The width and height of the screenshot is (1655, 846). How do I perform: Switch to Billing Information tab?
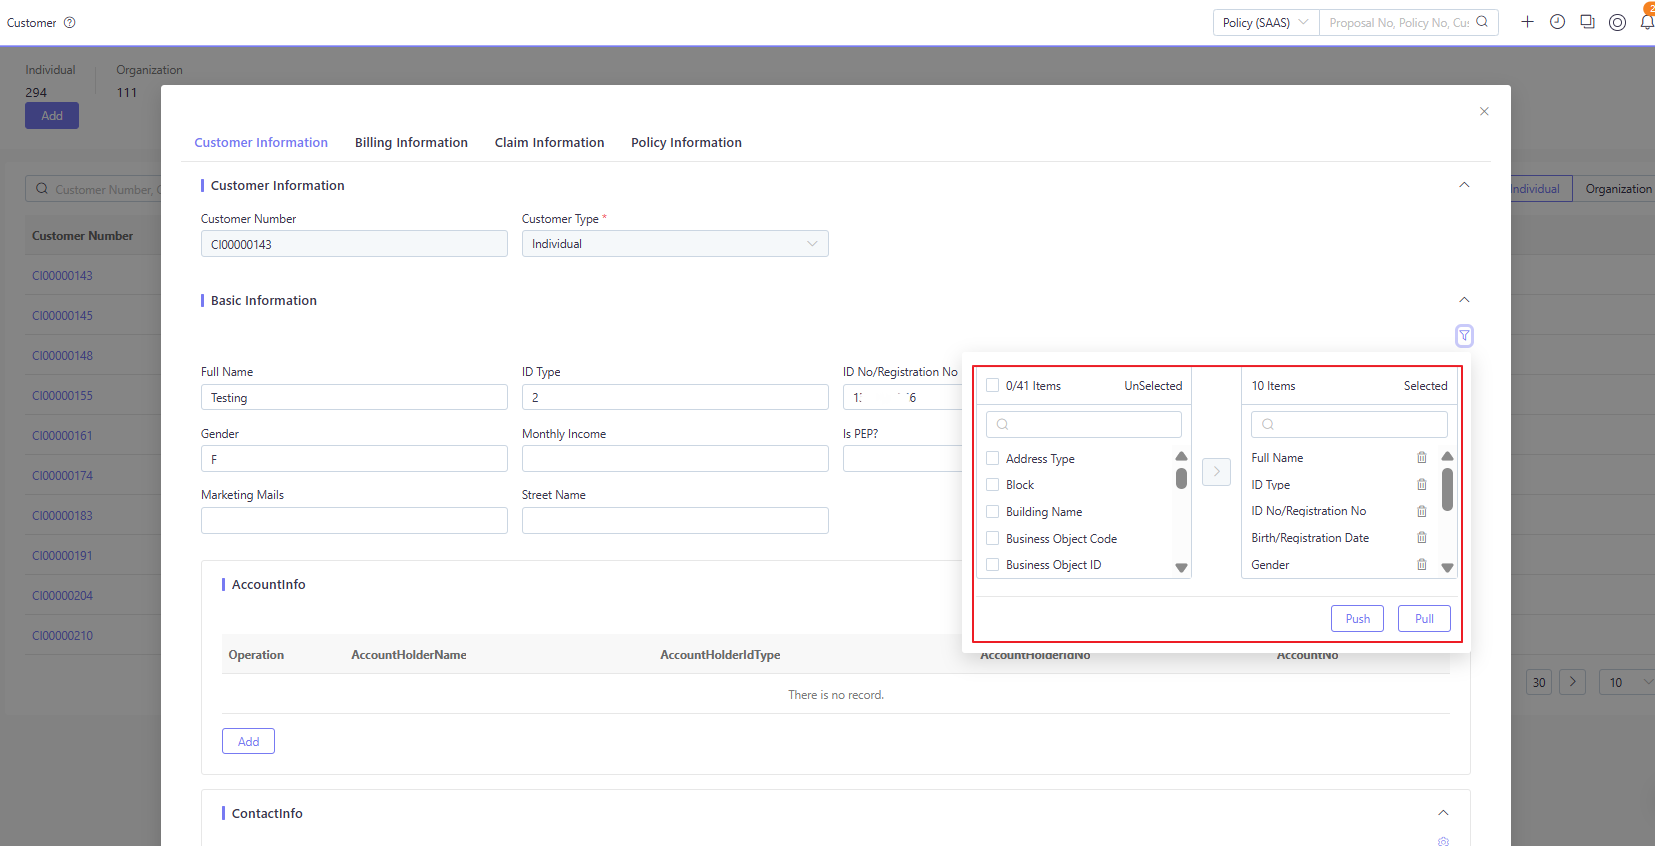click(411, 143)
